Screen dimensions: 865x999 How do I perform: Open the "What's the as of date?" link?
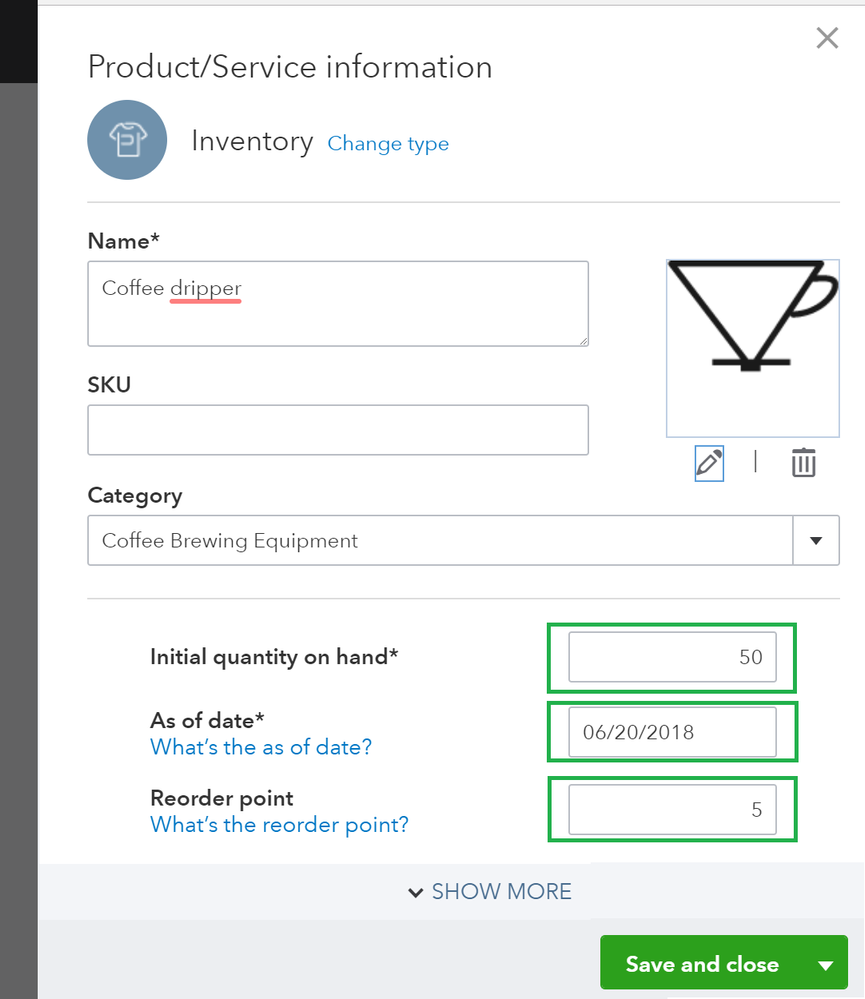pyautogui.click(x=261, y=747)
